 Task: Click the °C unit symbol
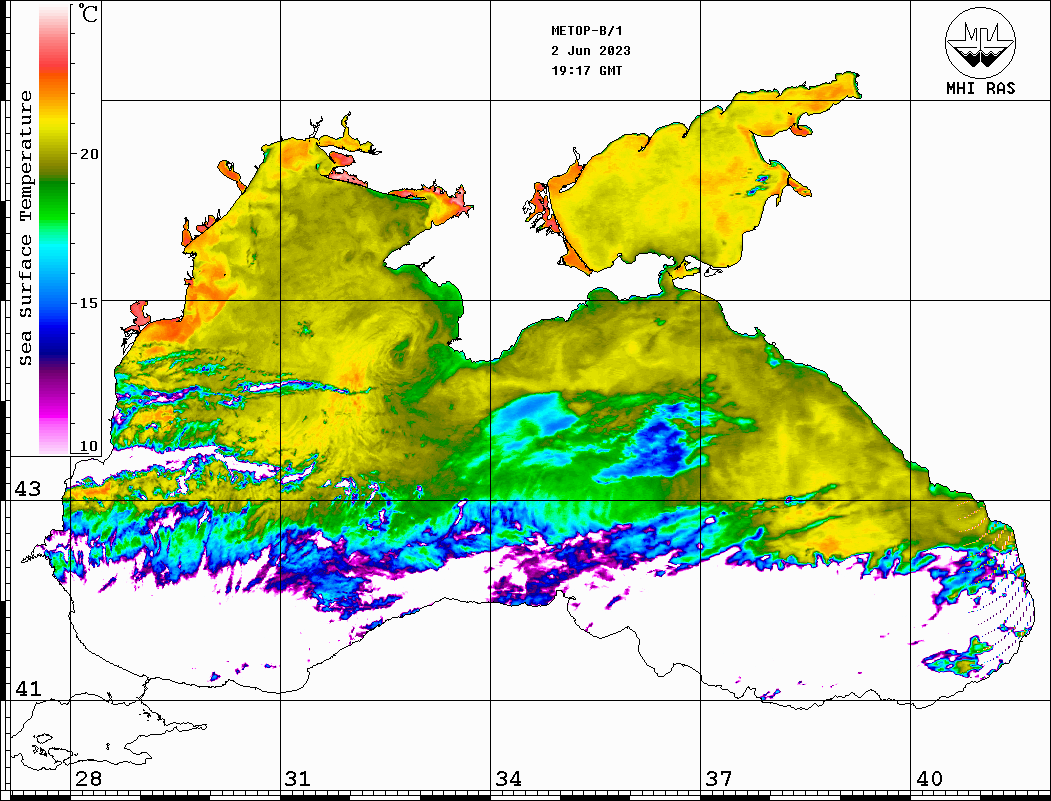pyautogui.click(x=88, y=13)
